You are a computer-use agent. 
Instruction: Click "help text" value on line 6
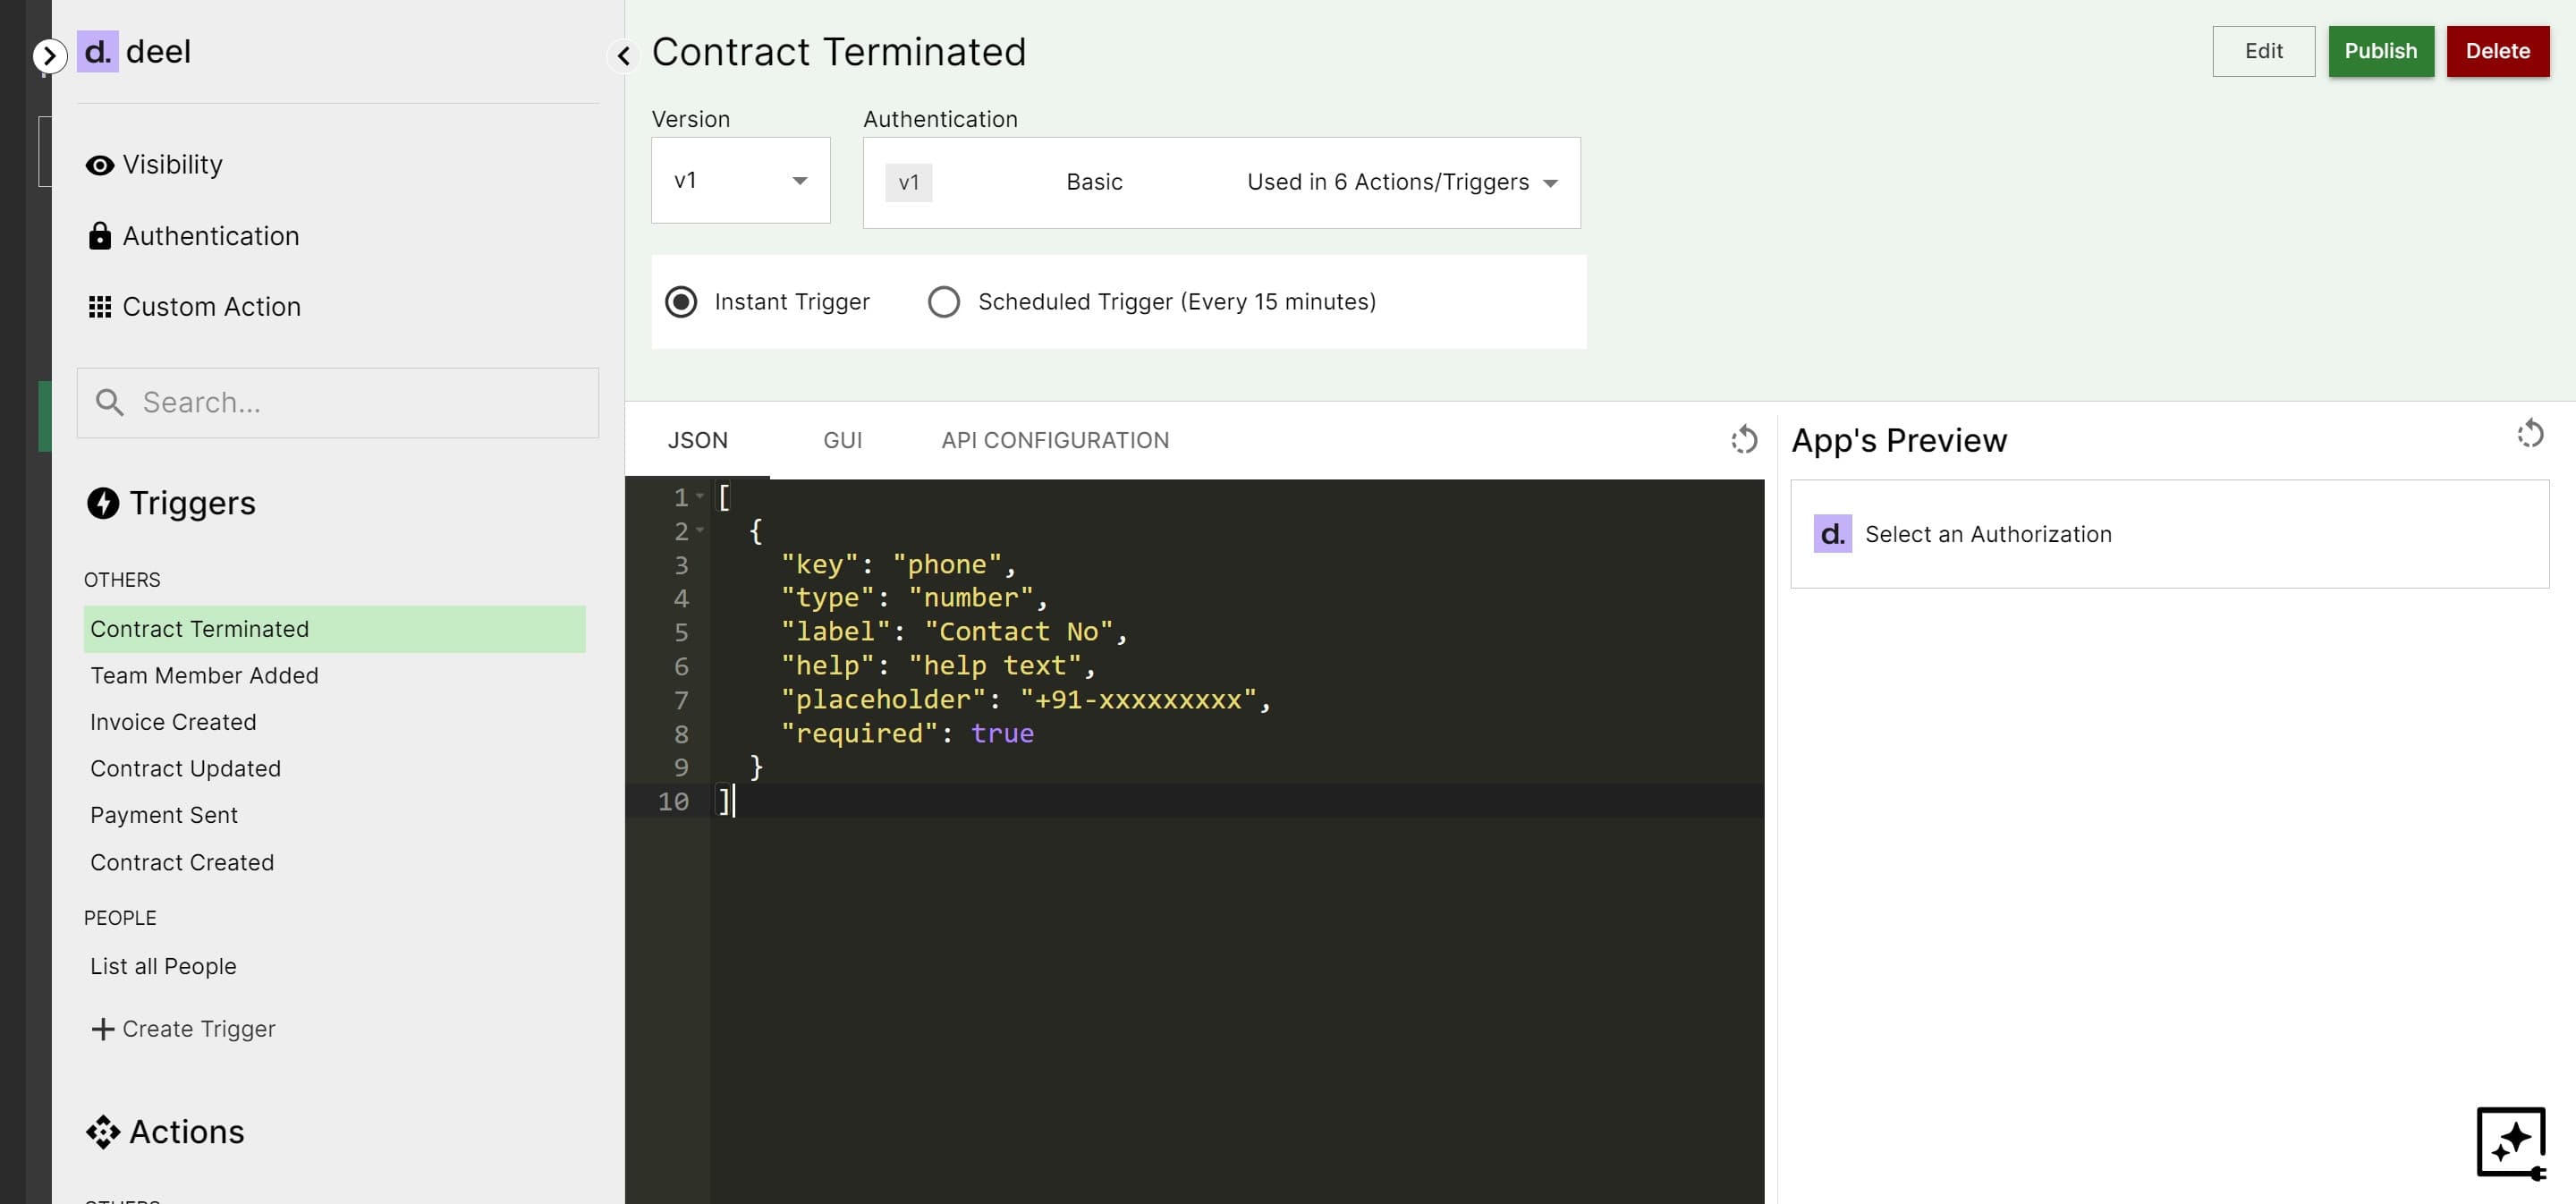(995, 666)
